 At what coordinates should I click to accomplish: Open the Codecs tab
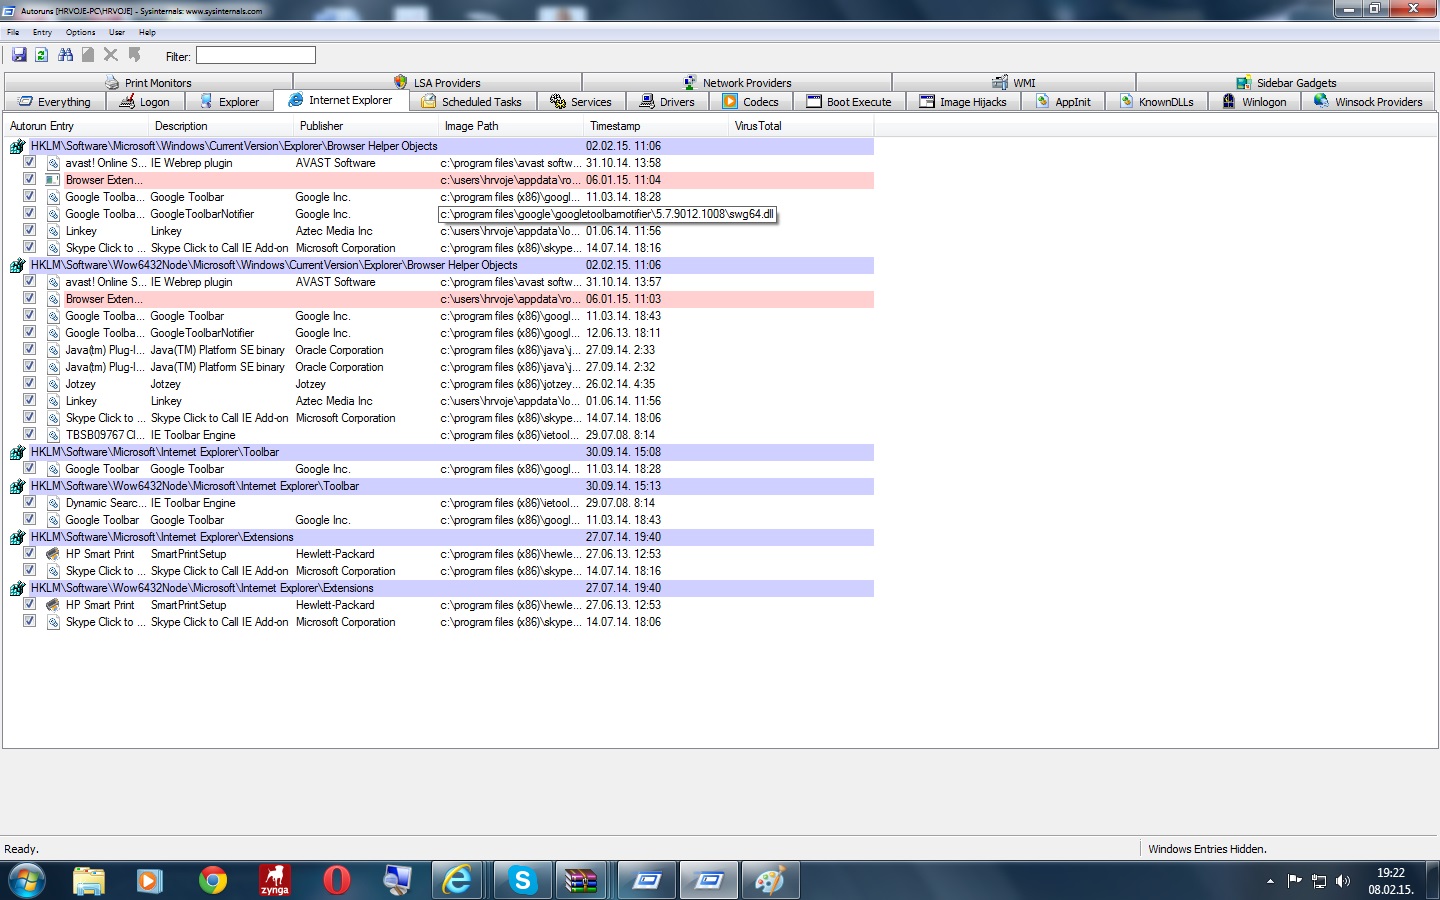[x=751, y=102]
